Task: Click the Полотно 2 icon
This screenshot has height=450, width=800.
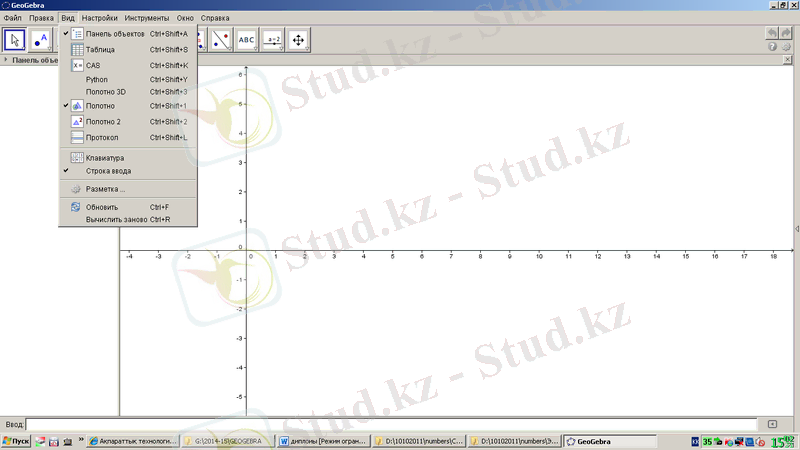Action: pos(77,121)
